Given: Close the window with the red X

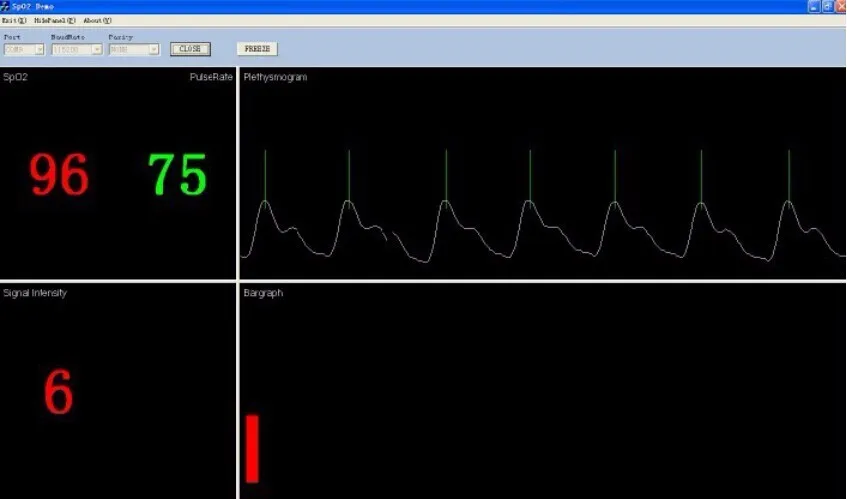Looking at the screenshot, I should click(x=839, y=6).
